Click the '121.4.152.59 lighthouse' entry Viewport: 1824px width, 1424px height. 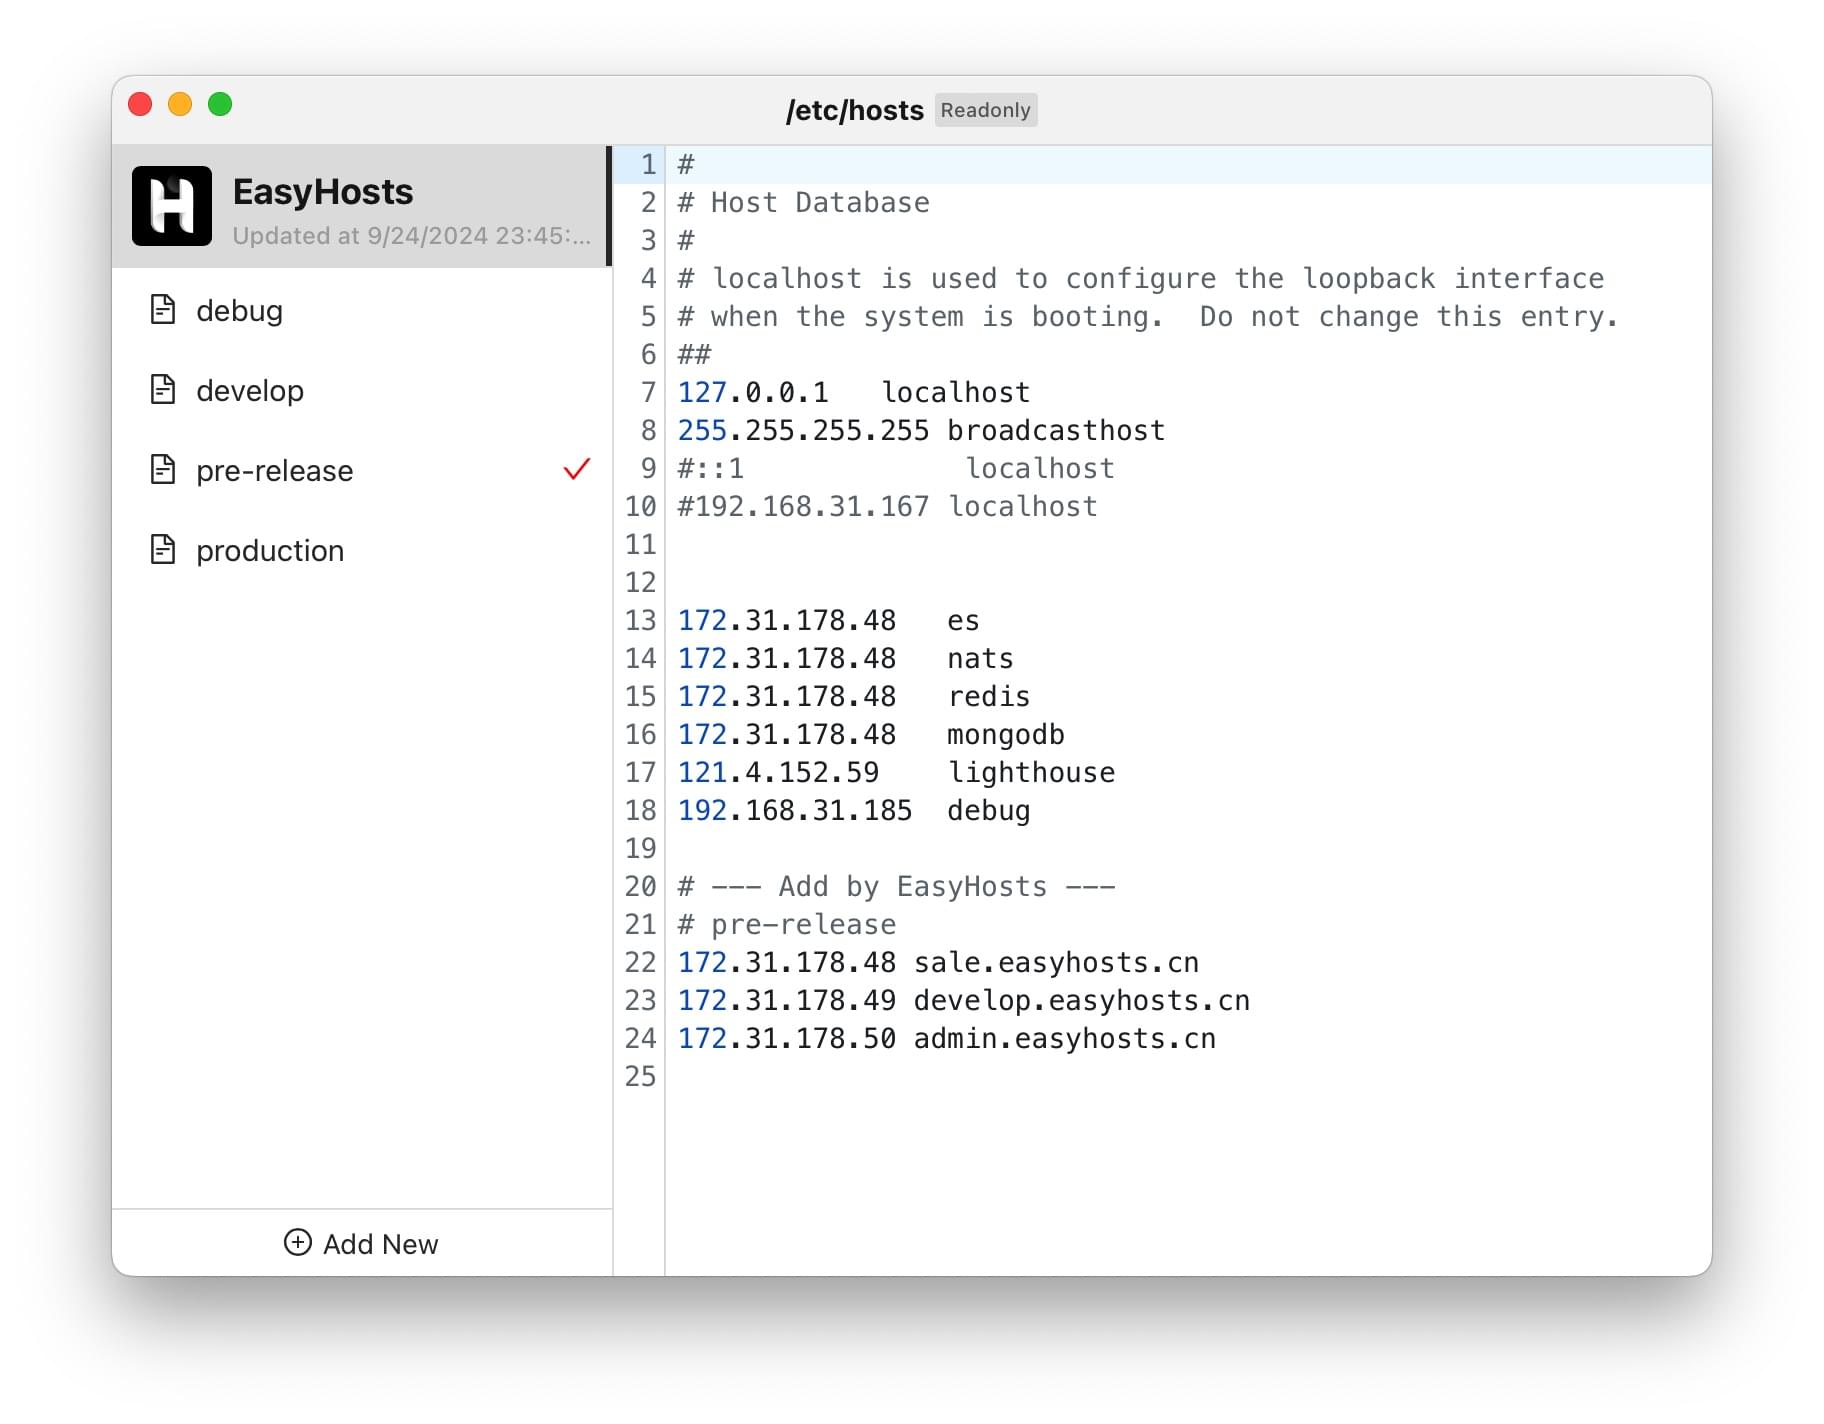tap(896, 772)
